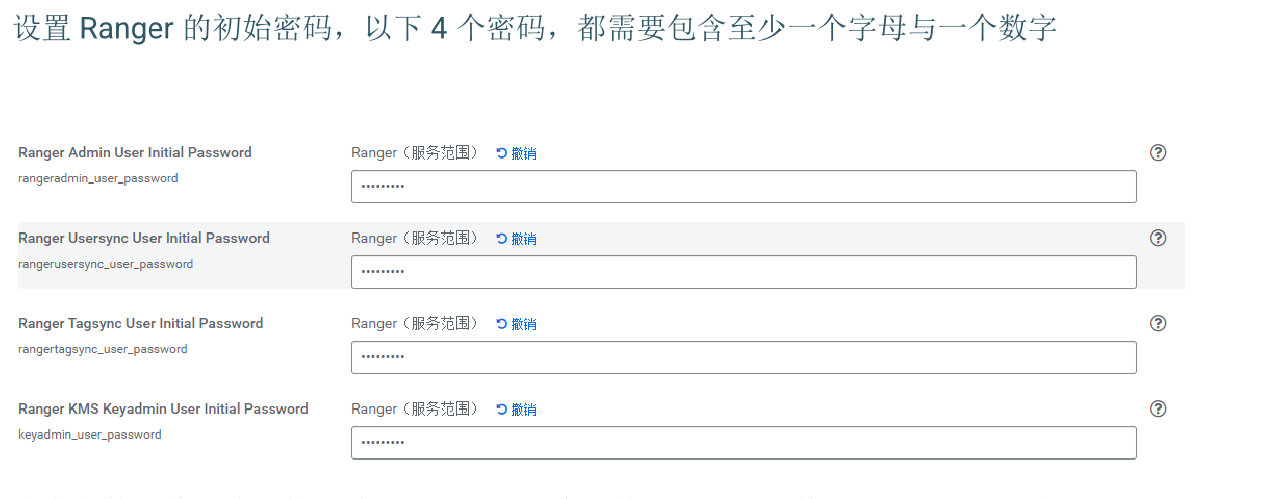The width and height of the screenshot is (1279, 499).
Task: Revert the Ranger Tagsync User Initial Password
Action: [x=516, y=324]
